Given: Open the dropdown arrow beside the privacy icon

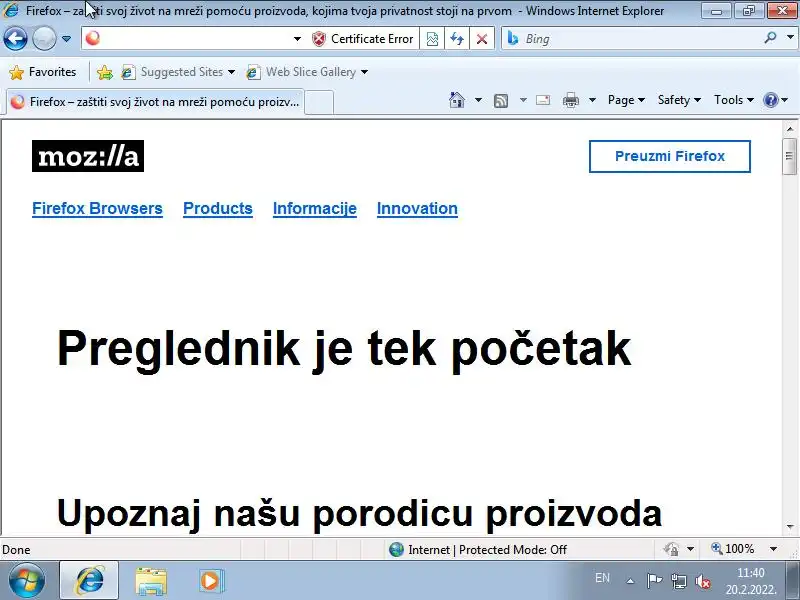Looking at the screenshot, I should (x=690, y=549).
